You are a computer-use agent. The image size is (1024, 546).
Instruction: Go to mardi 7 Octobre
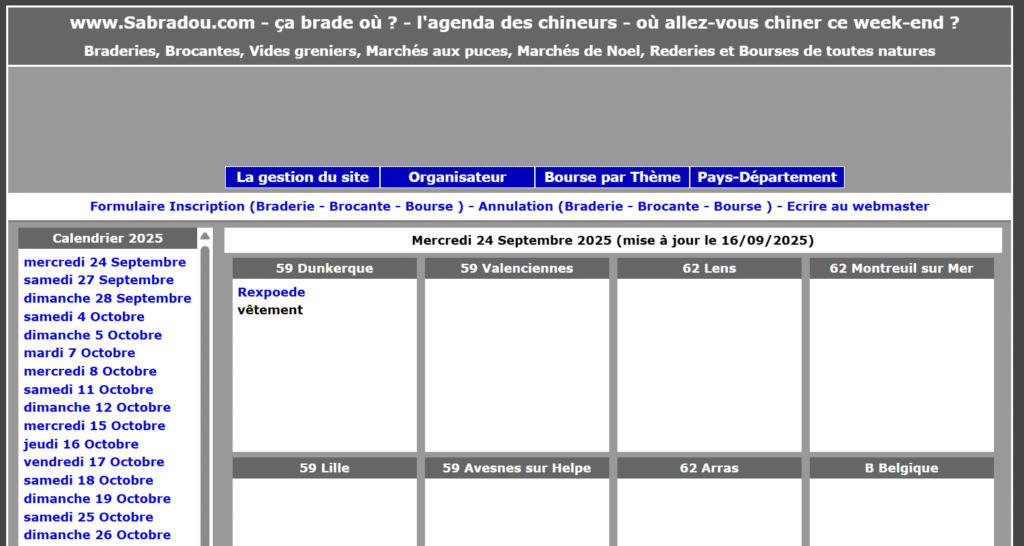(79, 353)
